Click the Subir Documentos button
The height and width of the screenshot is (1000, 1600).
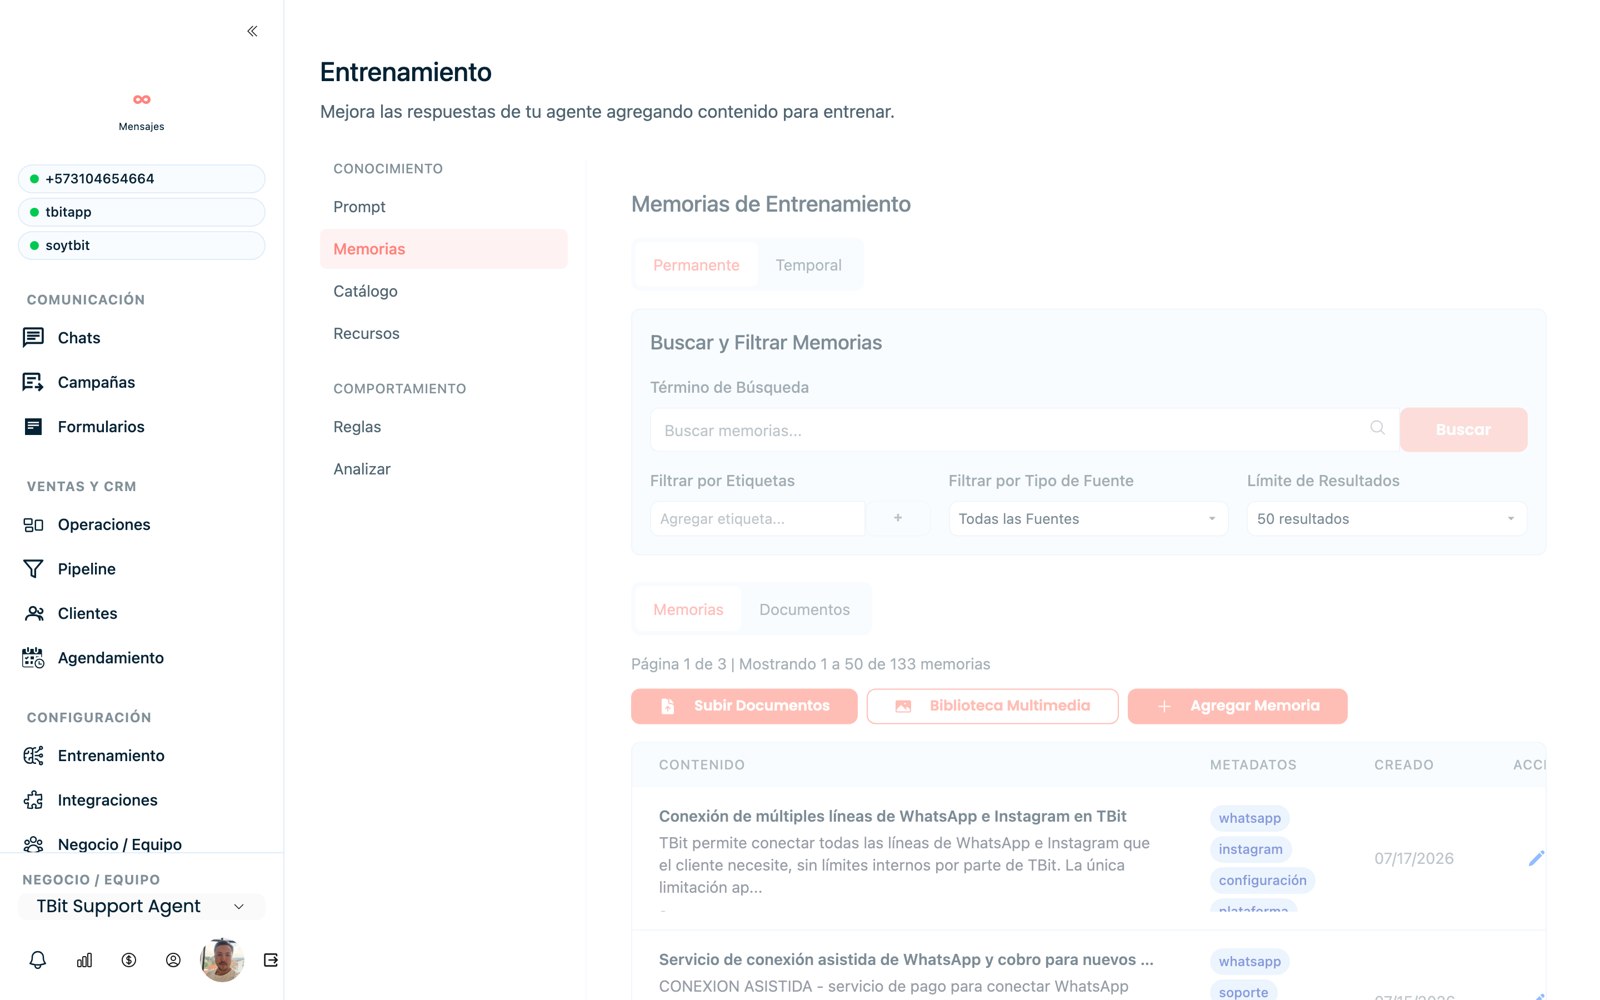pyautogui.click(x=744, y=706)
